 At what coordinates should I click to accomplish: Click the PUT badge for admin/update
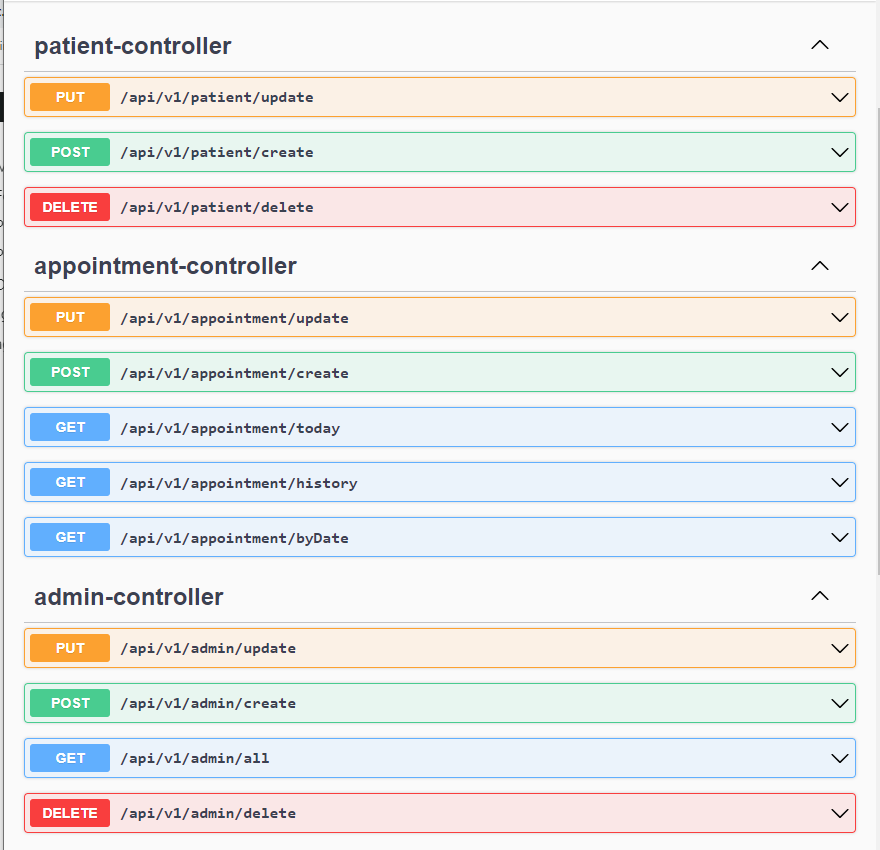click(70, 648)
